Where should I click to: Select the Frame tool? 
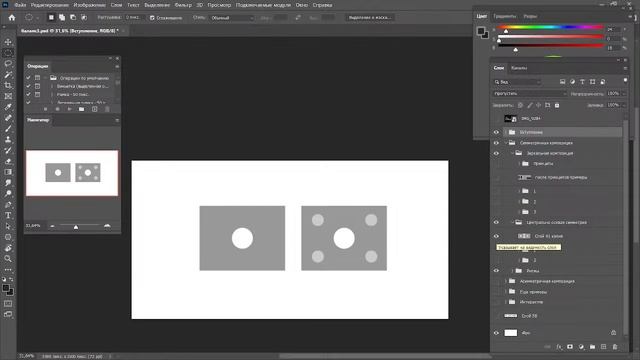coord(8,96)
